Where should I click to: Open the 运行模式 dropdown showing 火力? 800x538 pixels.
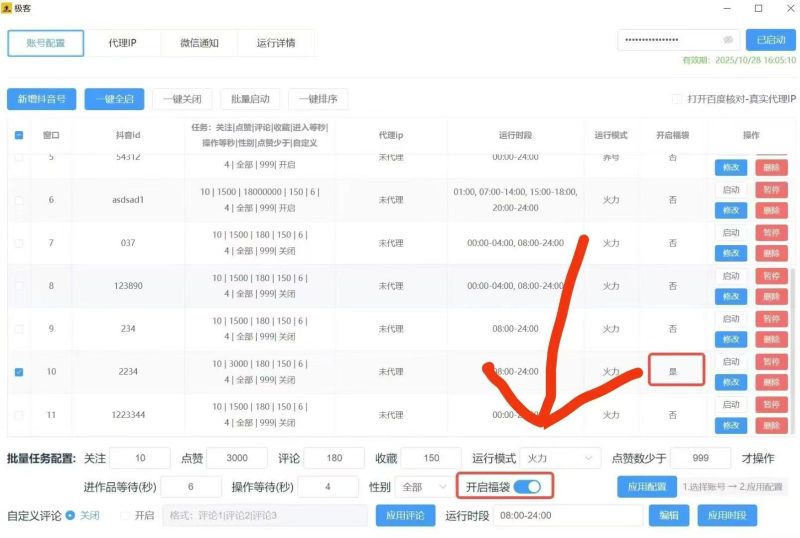coord(562,458)
